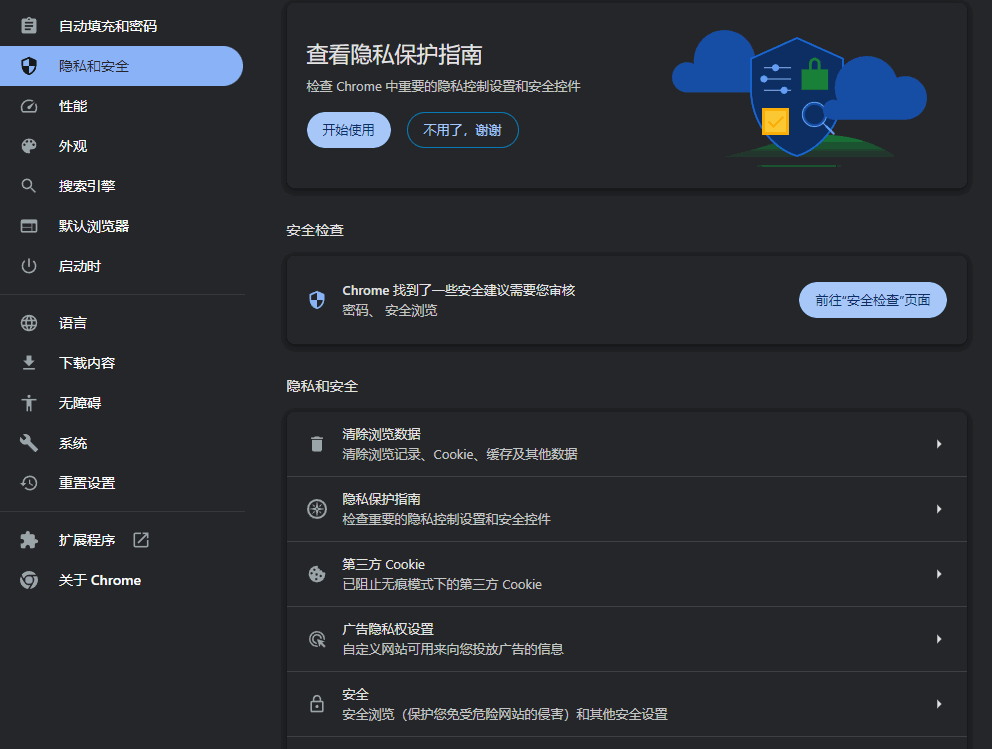Go to the 性能 settings section

click(x=121, y=106)
